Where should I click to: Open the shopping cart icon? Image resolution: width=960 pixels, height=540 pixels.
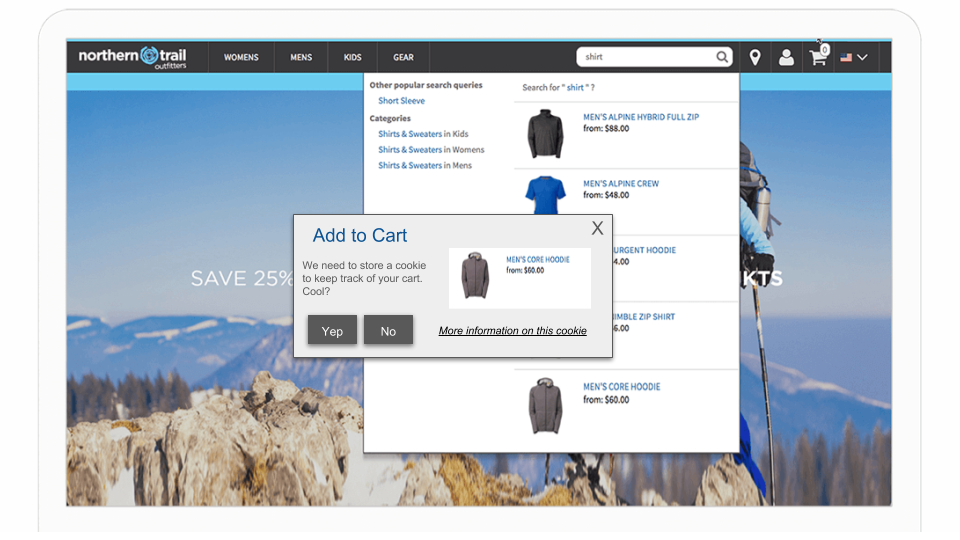pos(819,56)
